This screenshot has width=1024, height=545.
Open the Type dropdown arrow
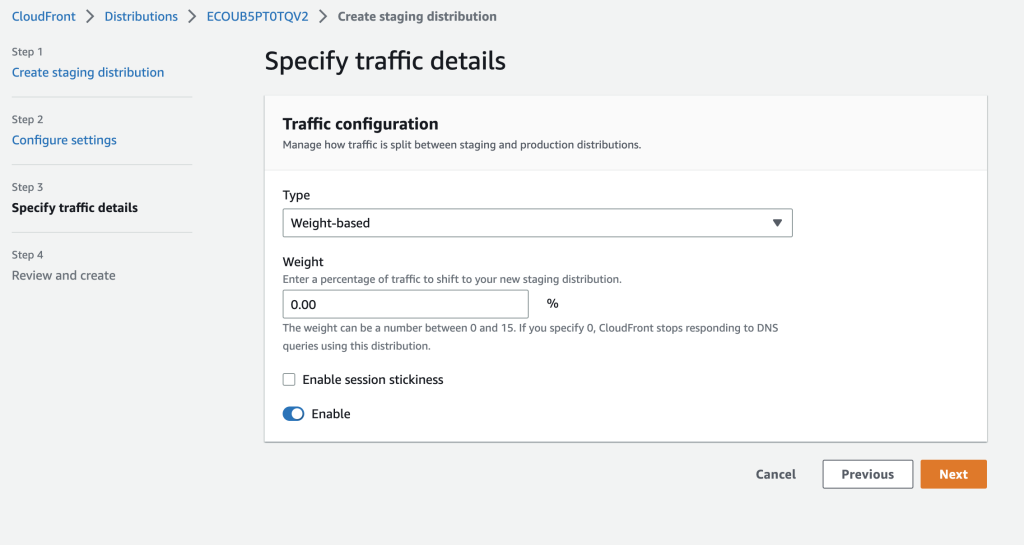click(777, 223)
